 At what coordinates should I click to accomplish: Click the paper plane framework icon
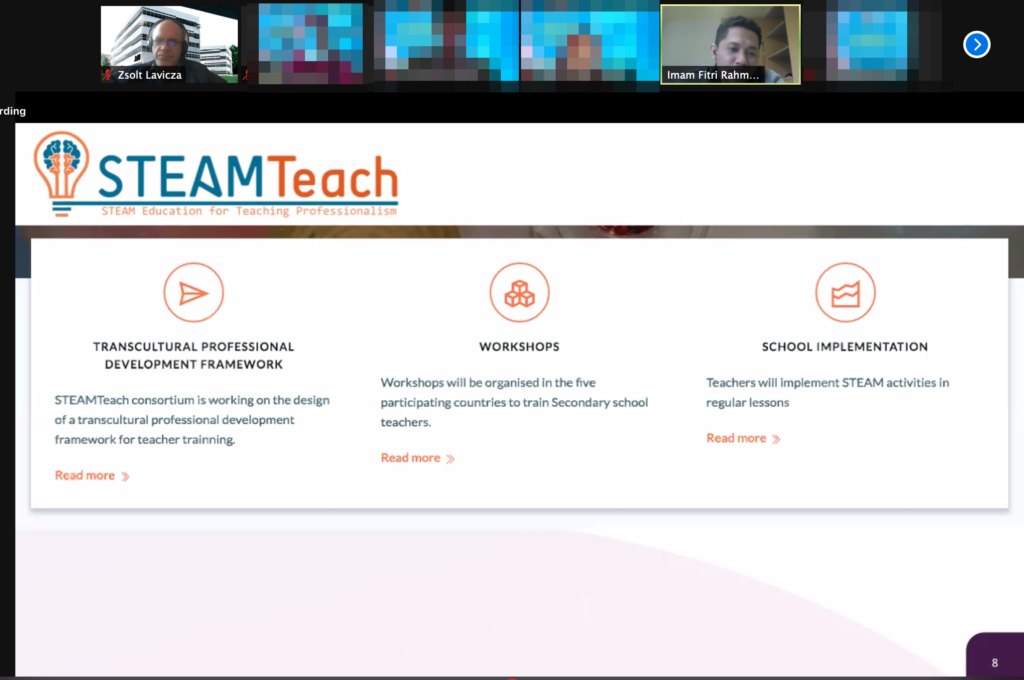(193, 293)
